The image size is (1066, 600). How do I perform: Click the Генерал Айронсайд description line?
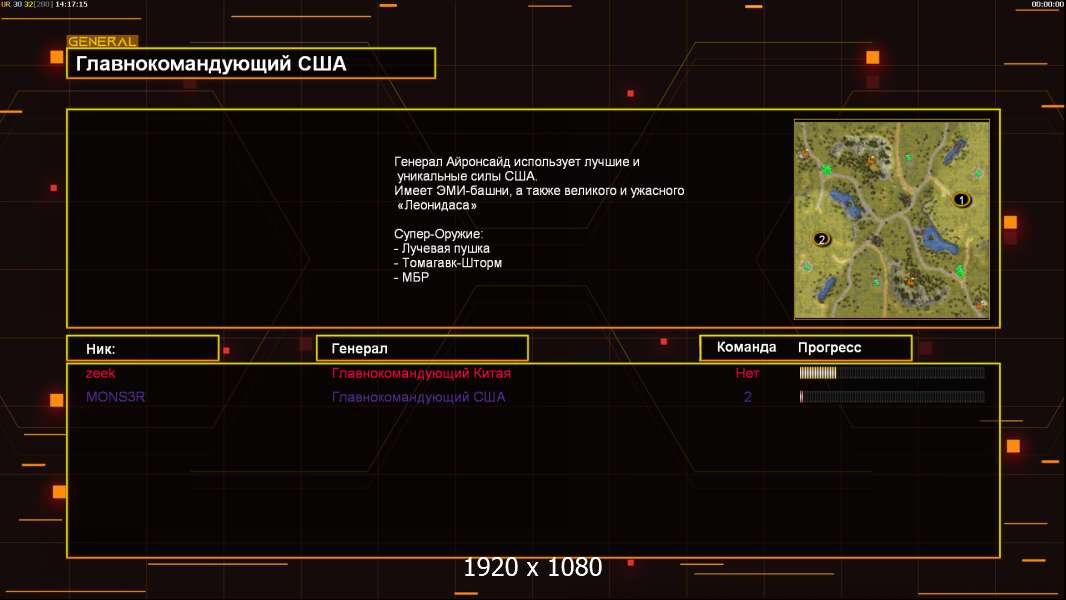coord(517,162)
